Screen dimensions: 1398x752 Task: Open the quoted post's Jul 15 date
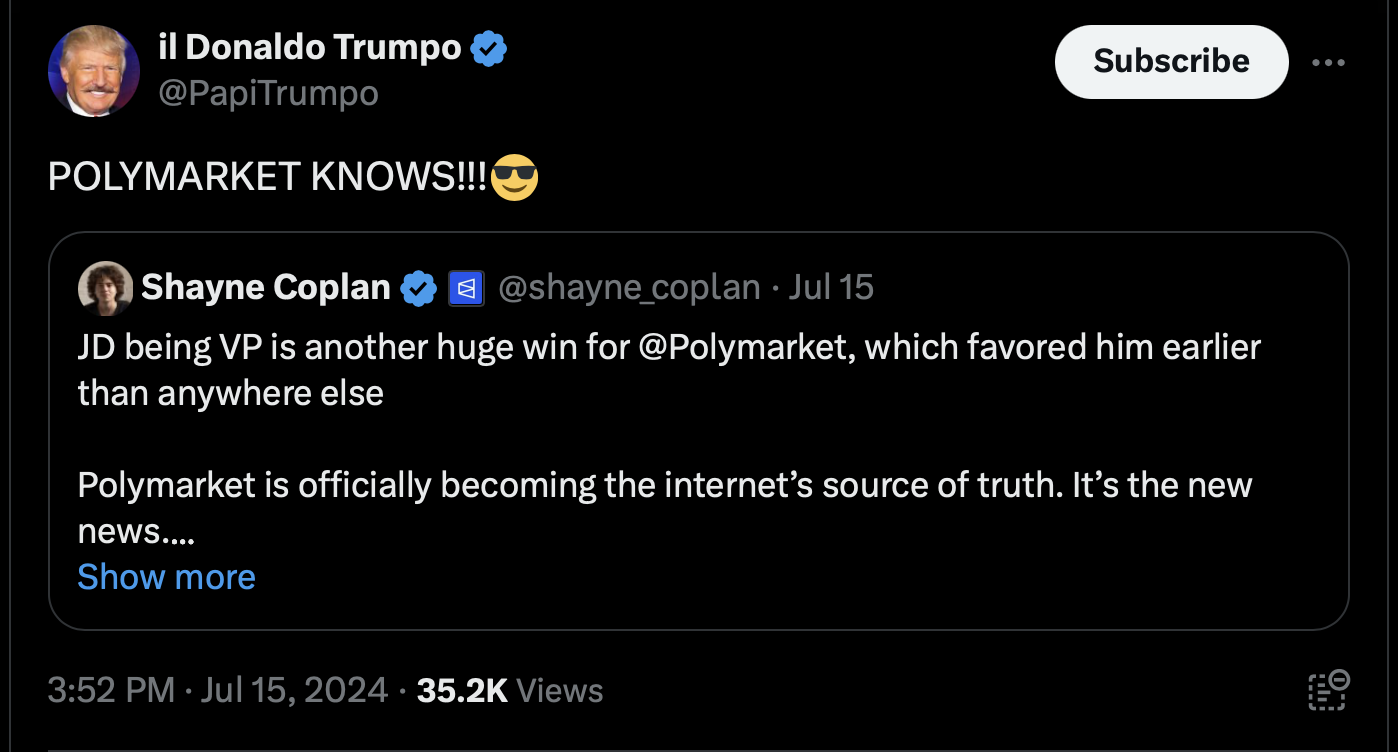831,288
